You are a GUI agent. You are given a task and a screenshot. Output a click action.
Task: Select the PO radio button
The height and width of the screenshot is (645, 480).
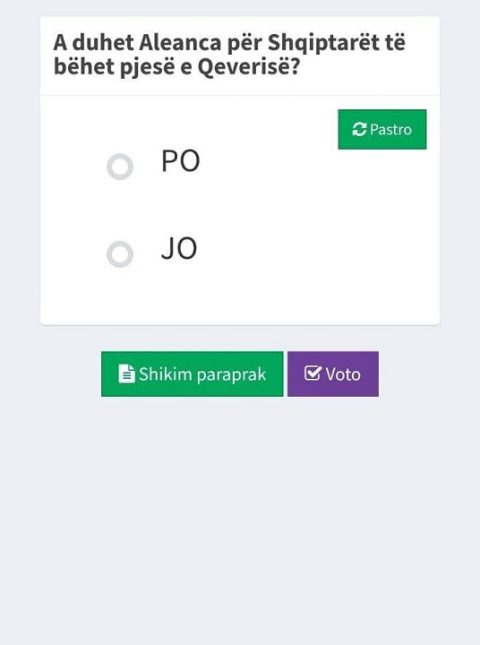click(x=120, y=167)
